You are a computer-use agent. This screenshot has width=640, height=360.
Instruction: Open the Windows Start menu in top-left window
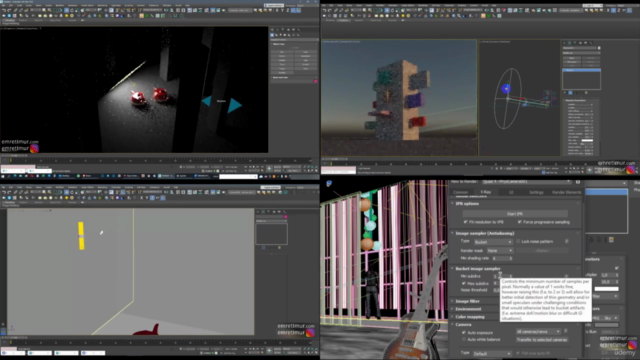(x=3, y=176)
